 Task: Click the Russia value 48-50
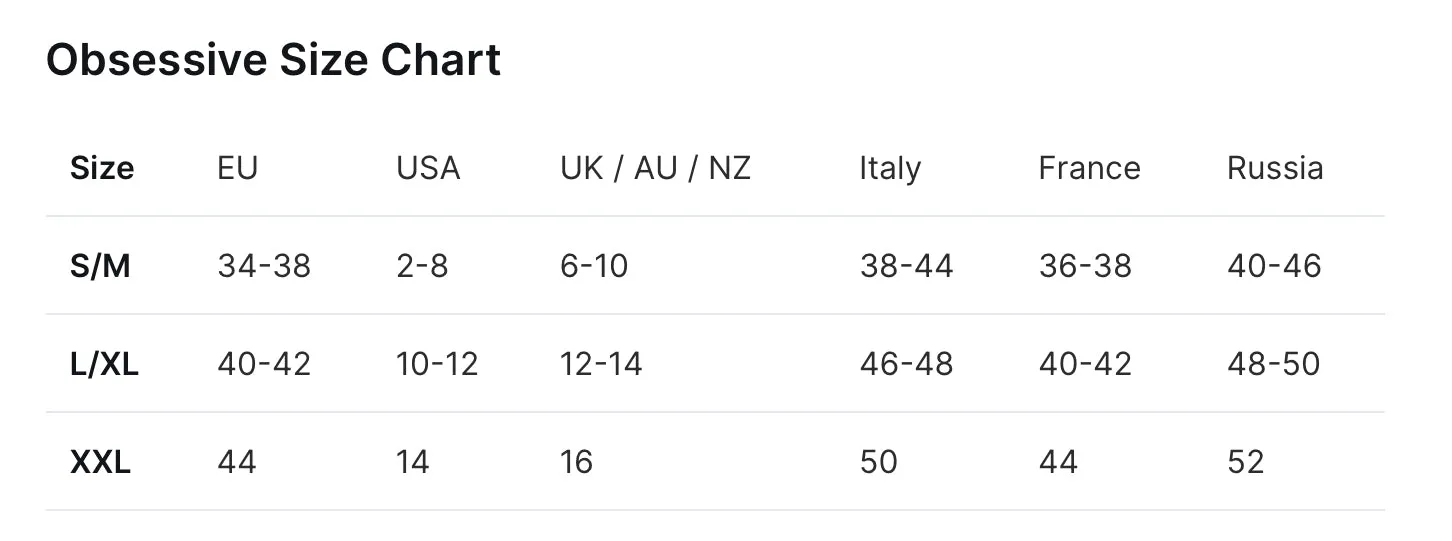click(1274, 364)
